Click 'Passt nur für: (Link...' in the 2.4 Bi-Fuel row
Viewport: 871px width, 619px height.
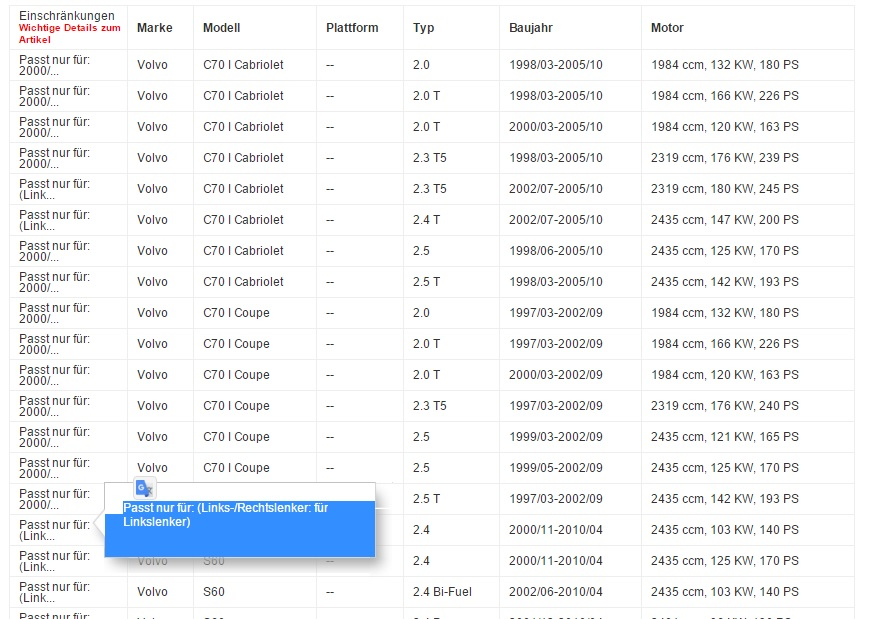(x=54, y=592)
